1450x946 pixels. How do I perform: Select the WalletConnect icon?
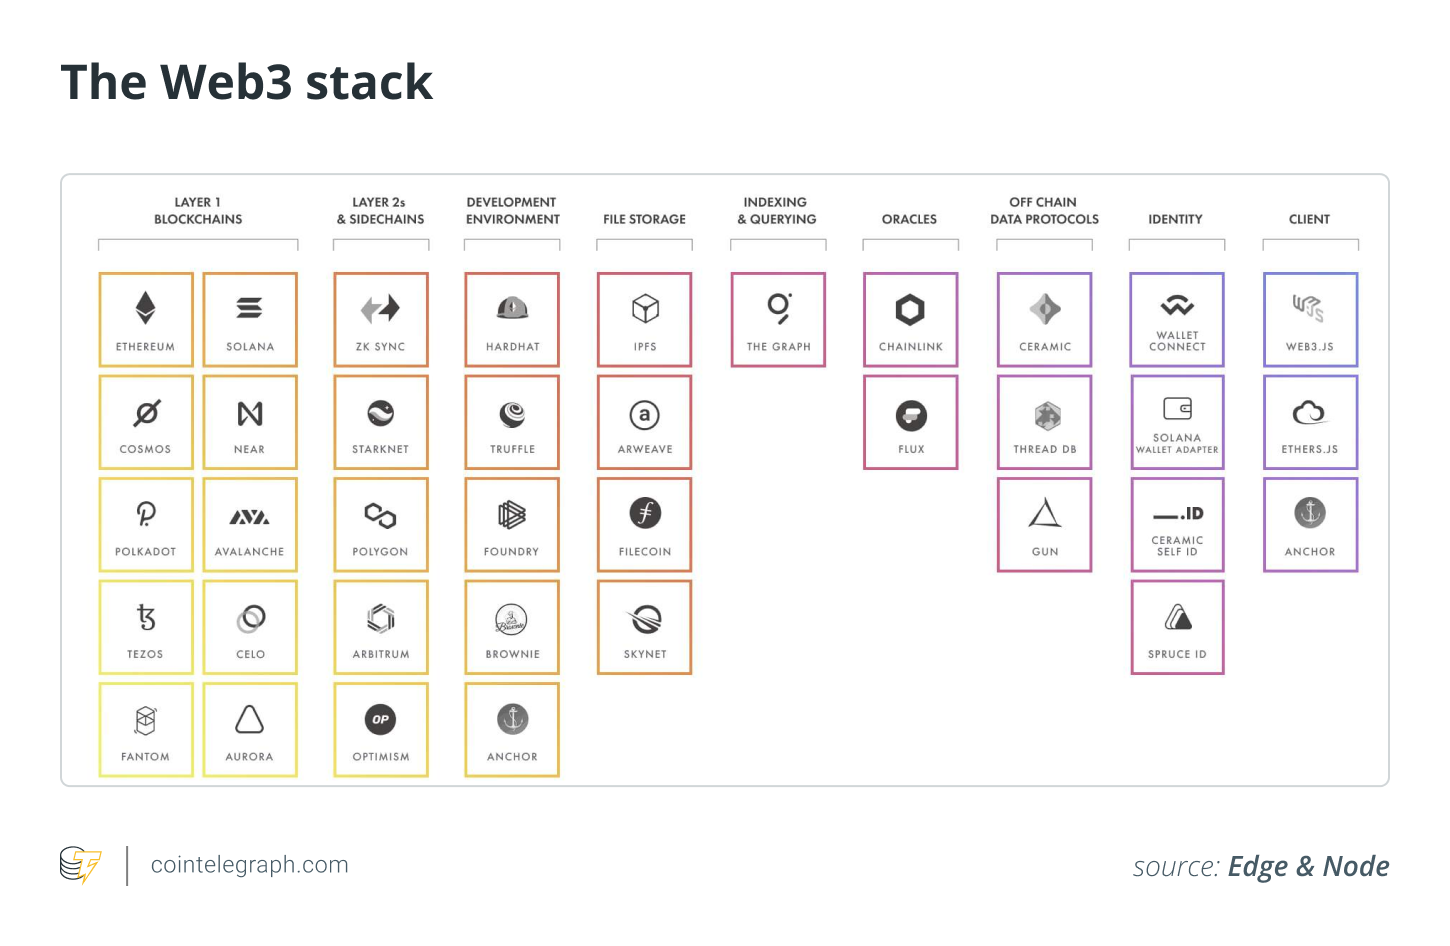[1177, 305]
